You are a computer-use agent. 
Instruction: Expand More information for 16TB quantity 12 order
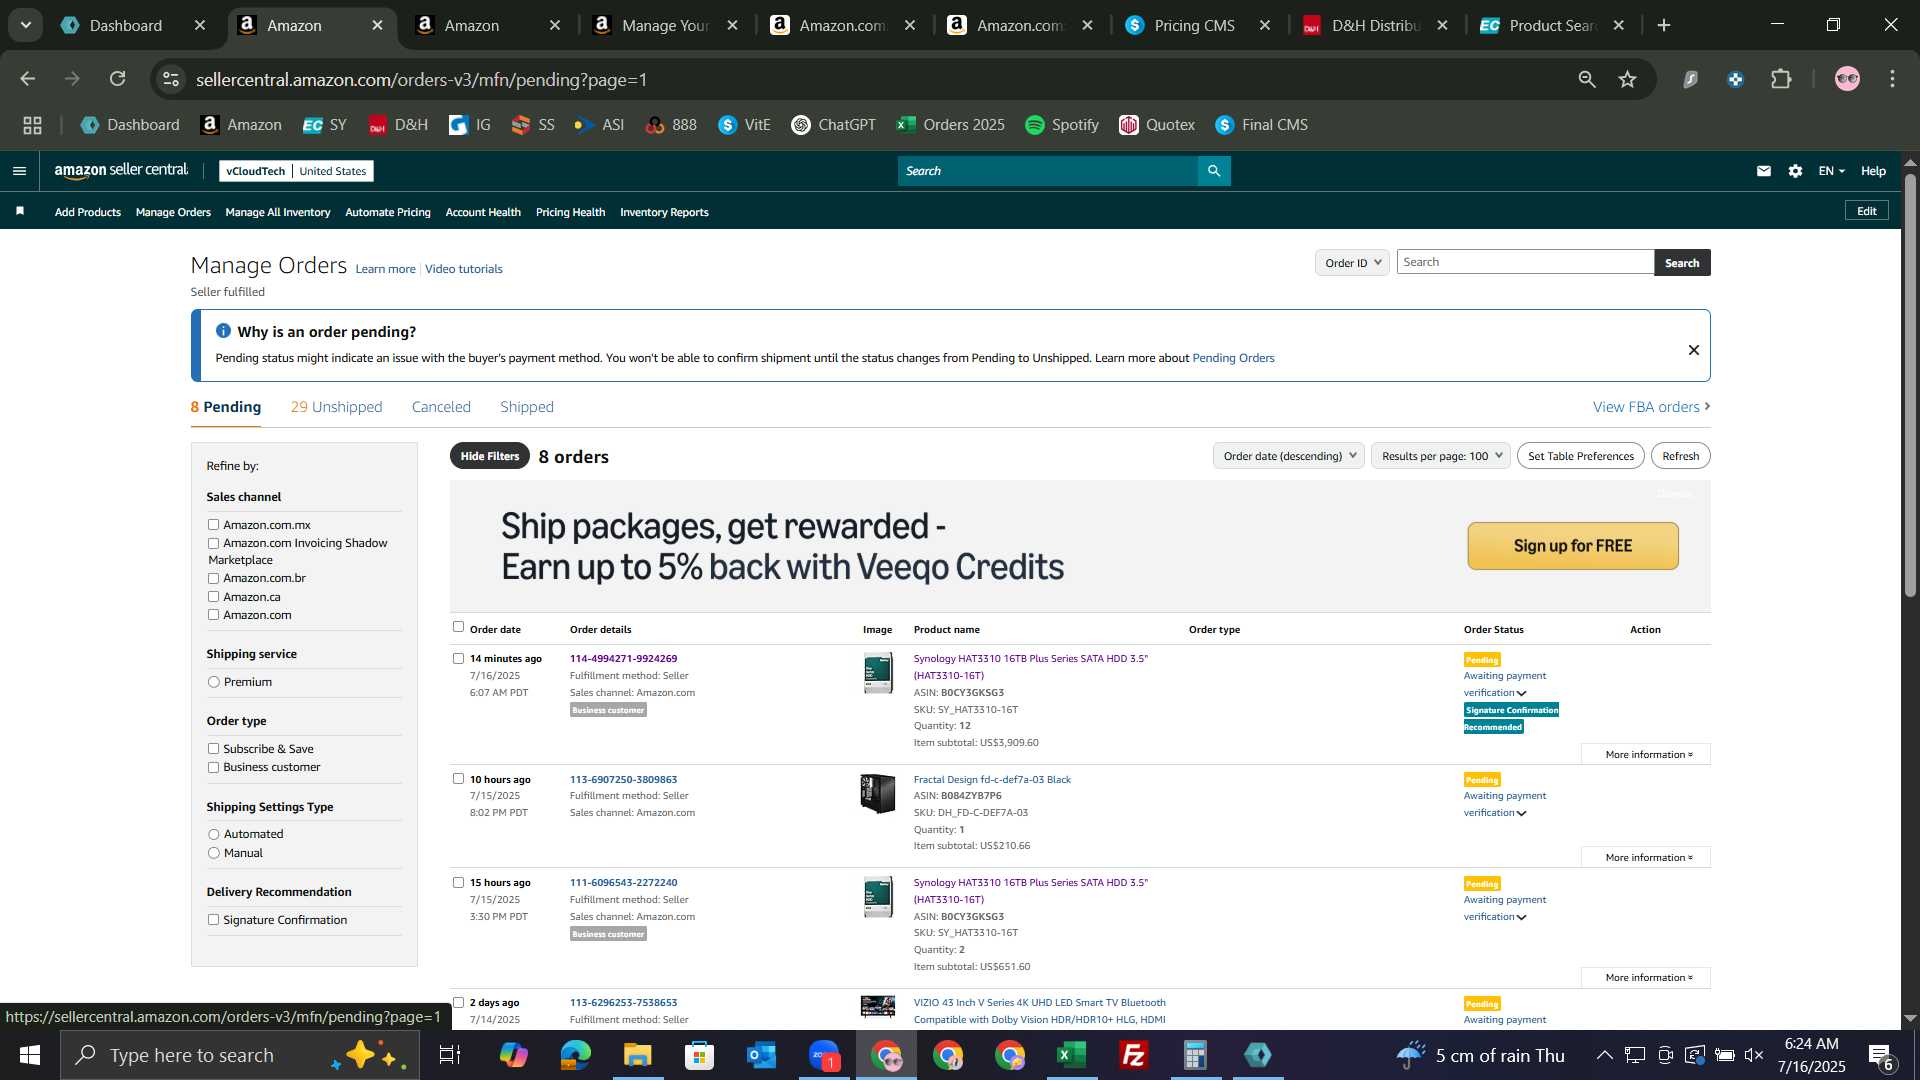click(x=1647, y=754)
